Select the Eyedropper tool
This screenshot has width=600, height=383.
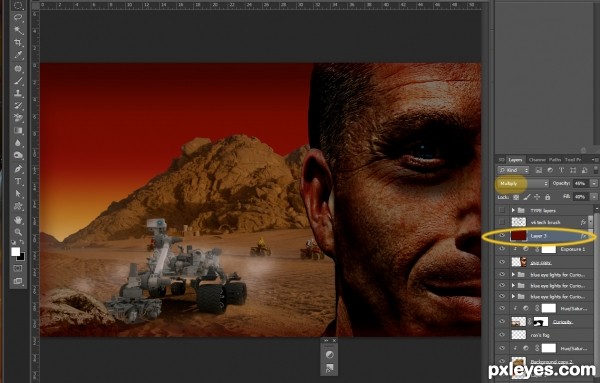click(18, 55)
